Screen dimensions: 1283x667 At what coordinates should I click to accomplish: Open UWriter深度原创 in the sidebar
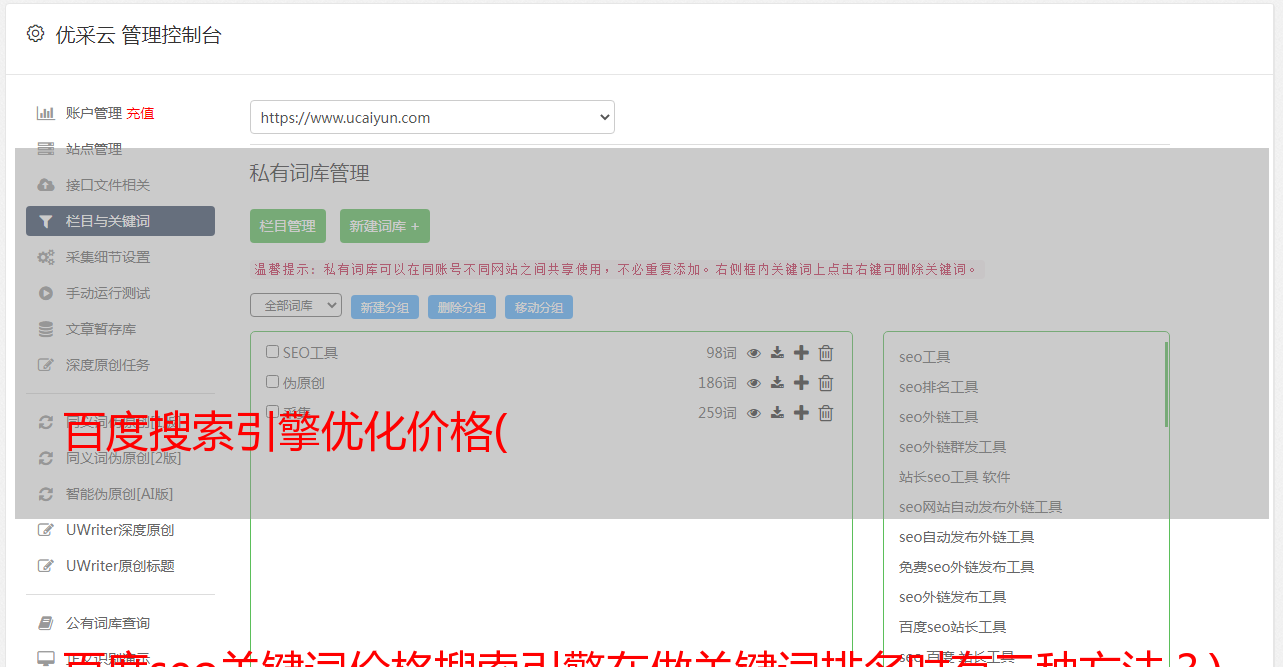(x=120, y=530)
